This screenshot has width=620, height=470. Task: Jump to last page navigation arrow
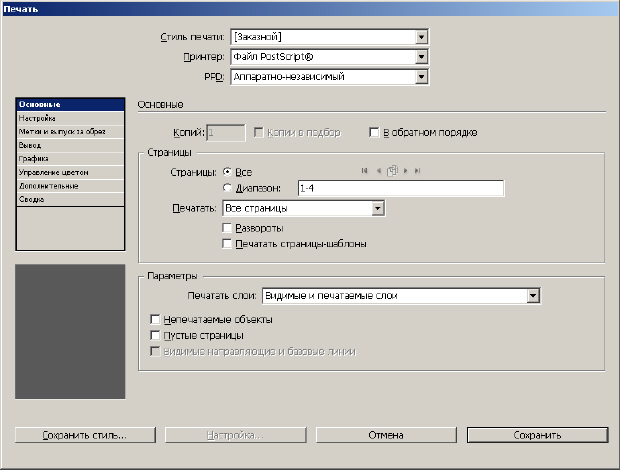pos(417,171)
